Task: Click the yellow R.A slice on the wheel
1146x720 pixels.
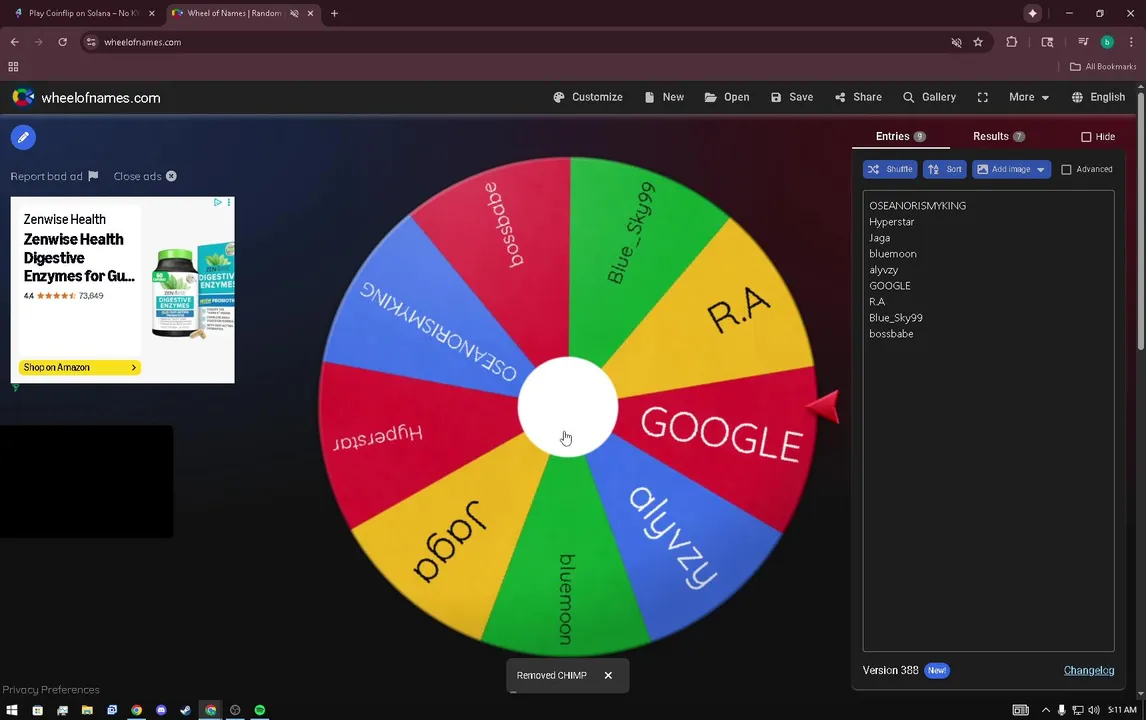Action: [x=738, y=311]
